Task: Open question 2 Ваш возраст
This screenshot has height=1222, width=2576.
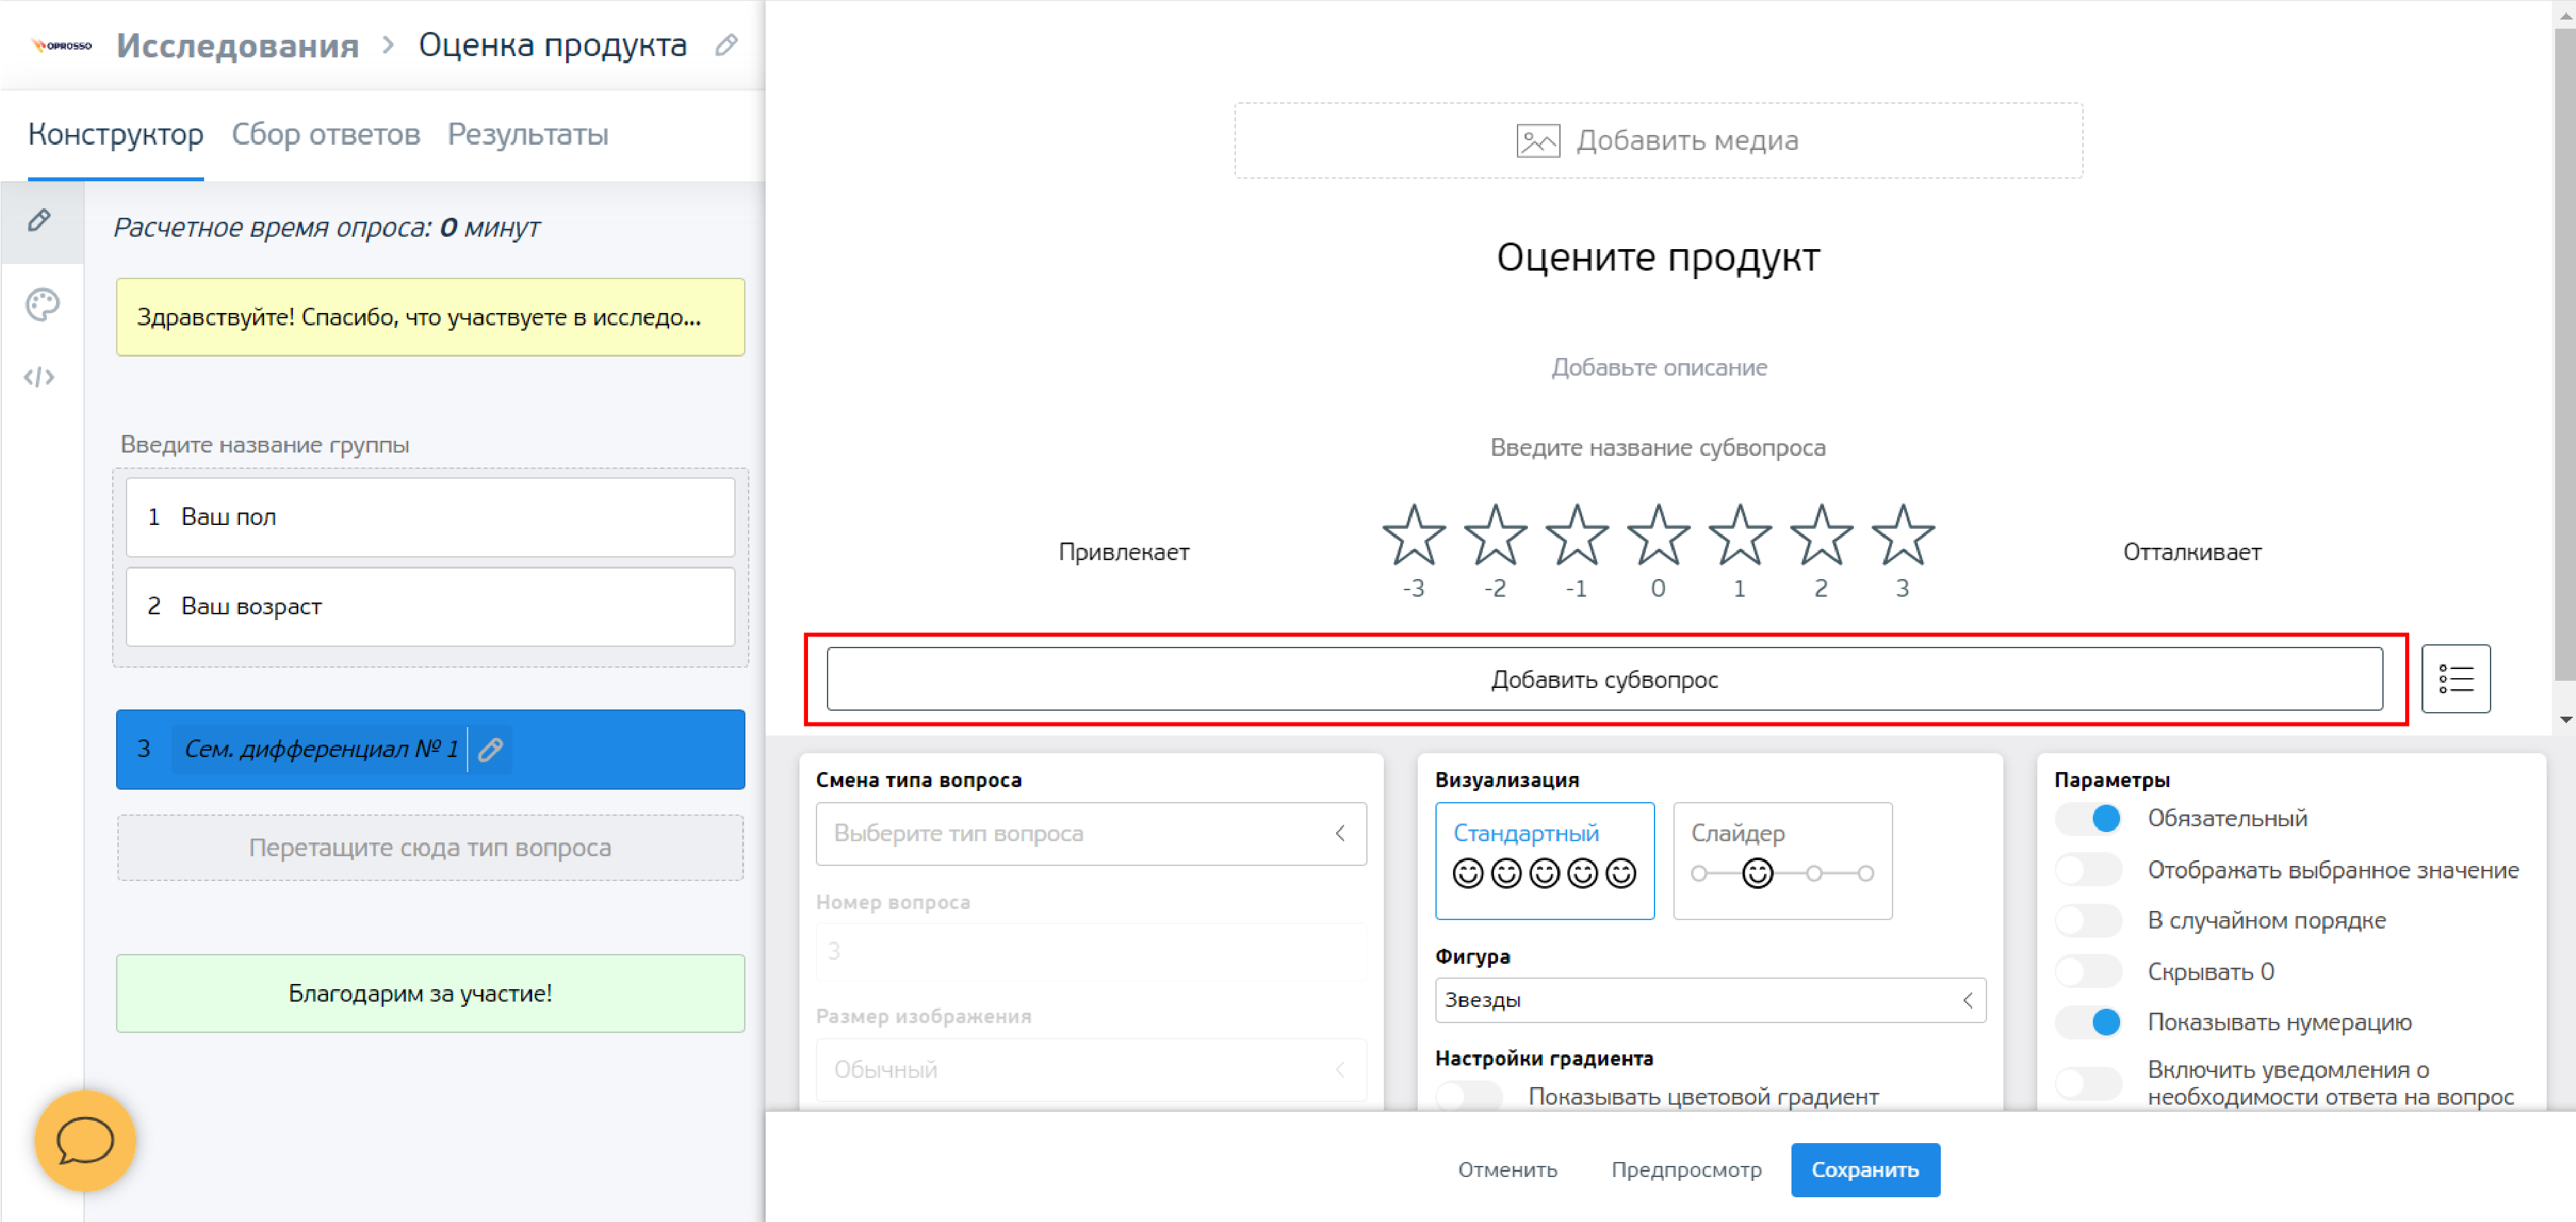Action: [x=430, y=606]
